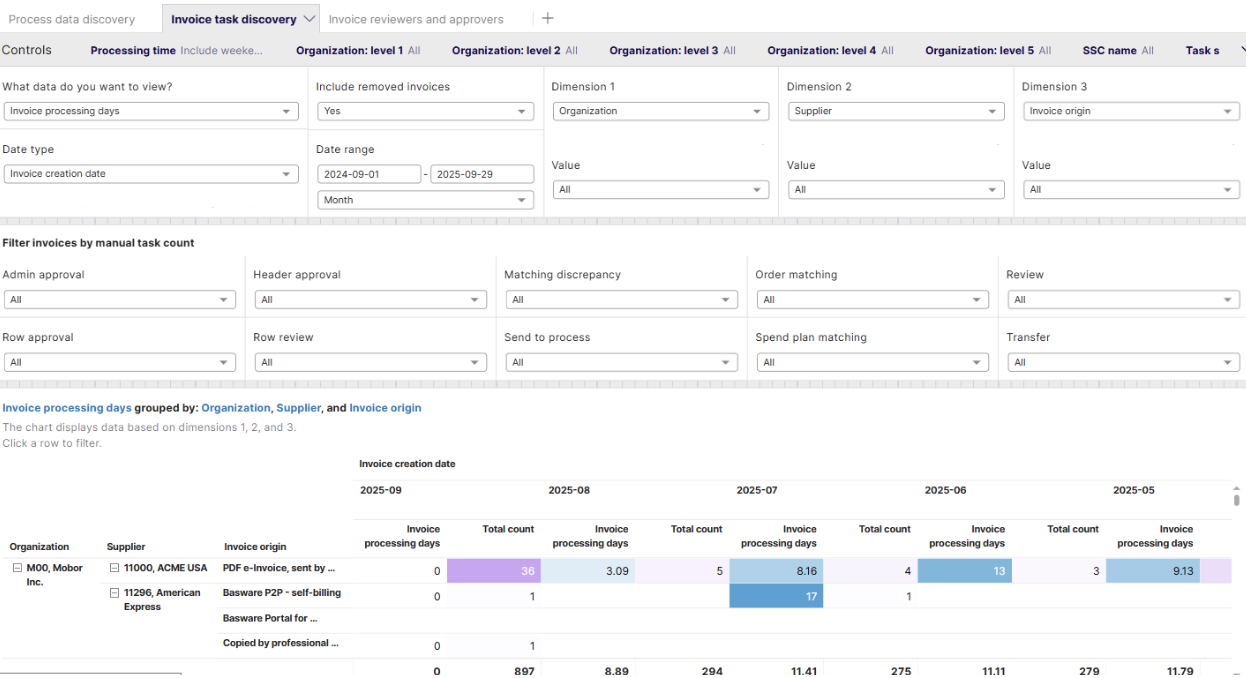Open the Include removed invoices dropdown
This screenshot has height=678, width=1246.
point(425,111)
